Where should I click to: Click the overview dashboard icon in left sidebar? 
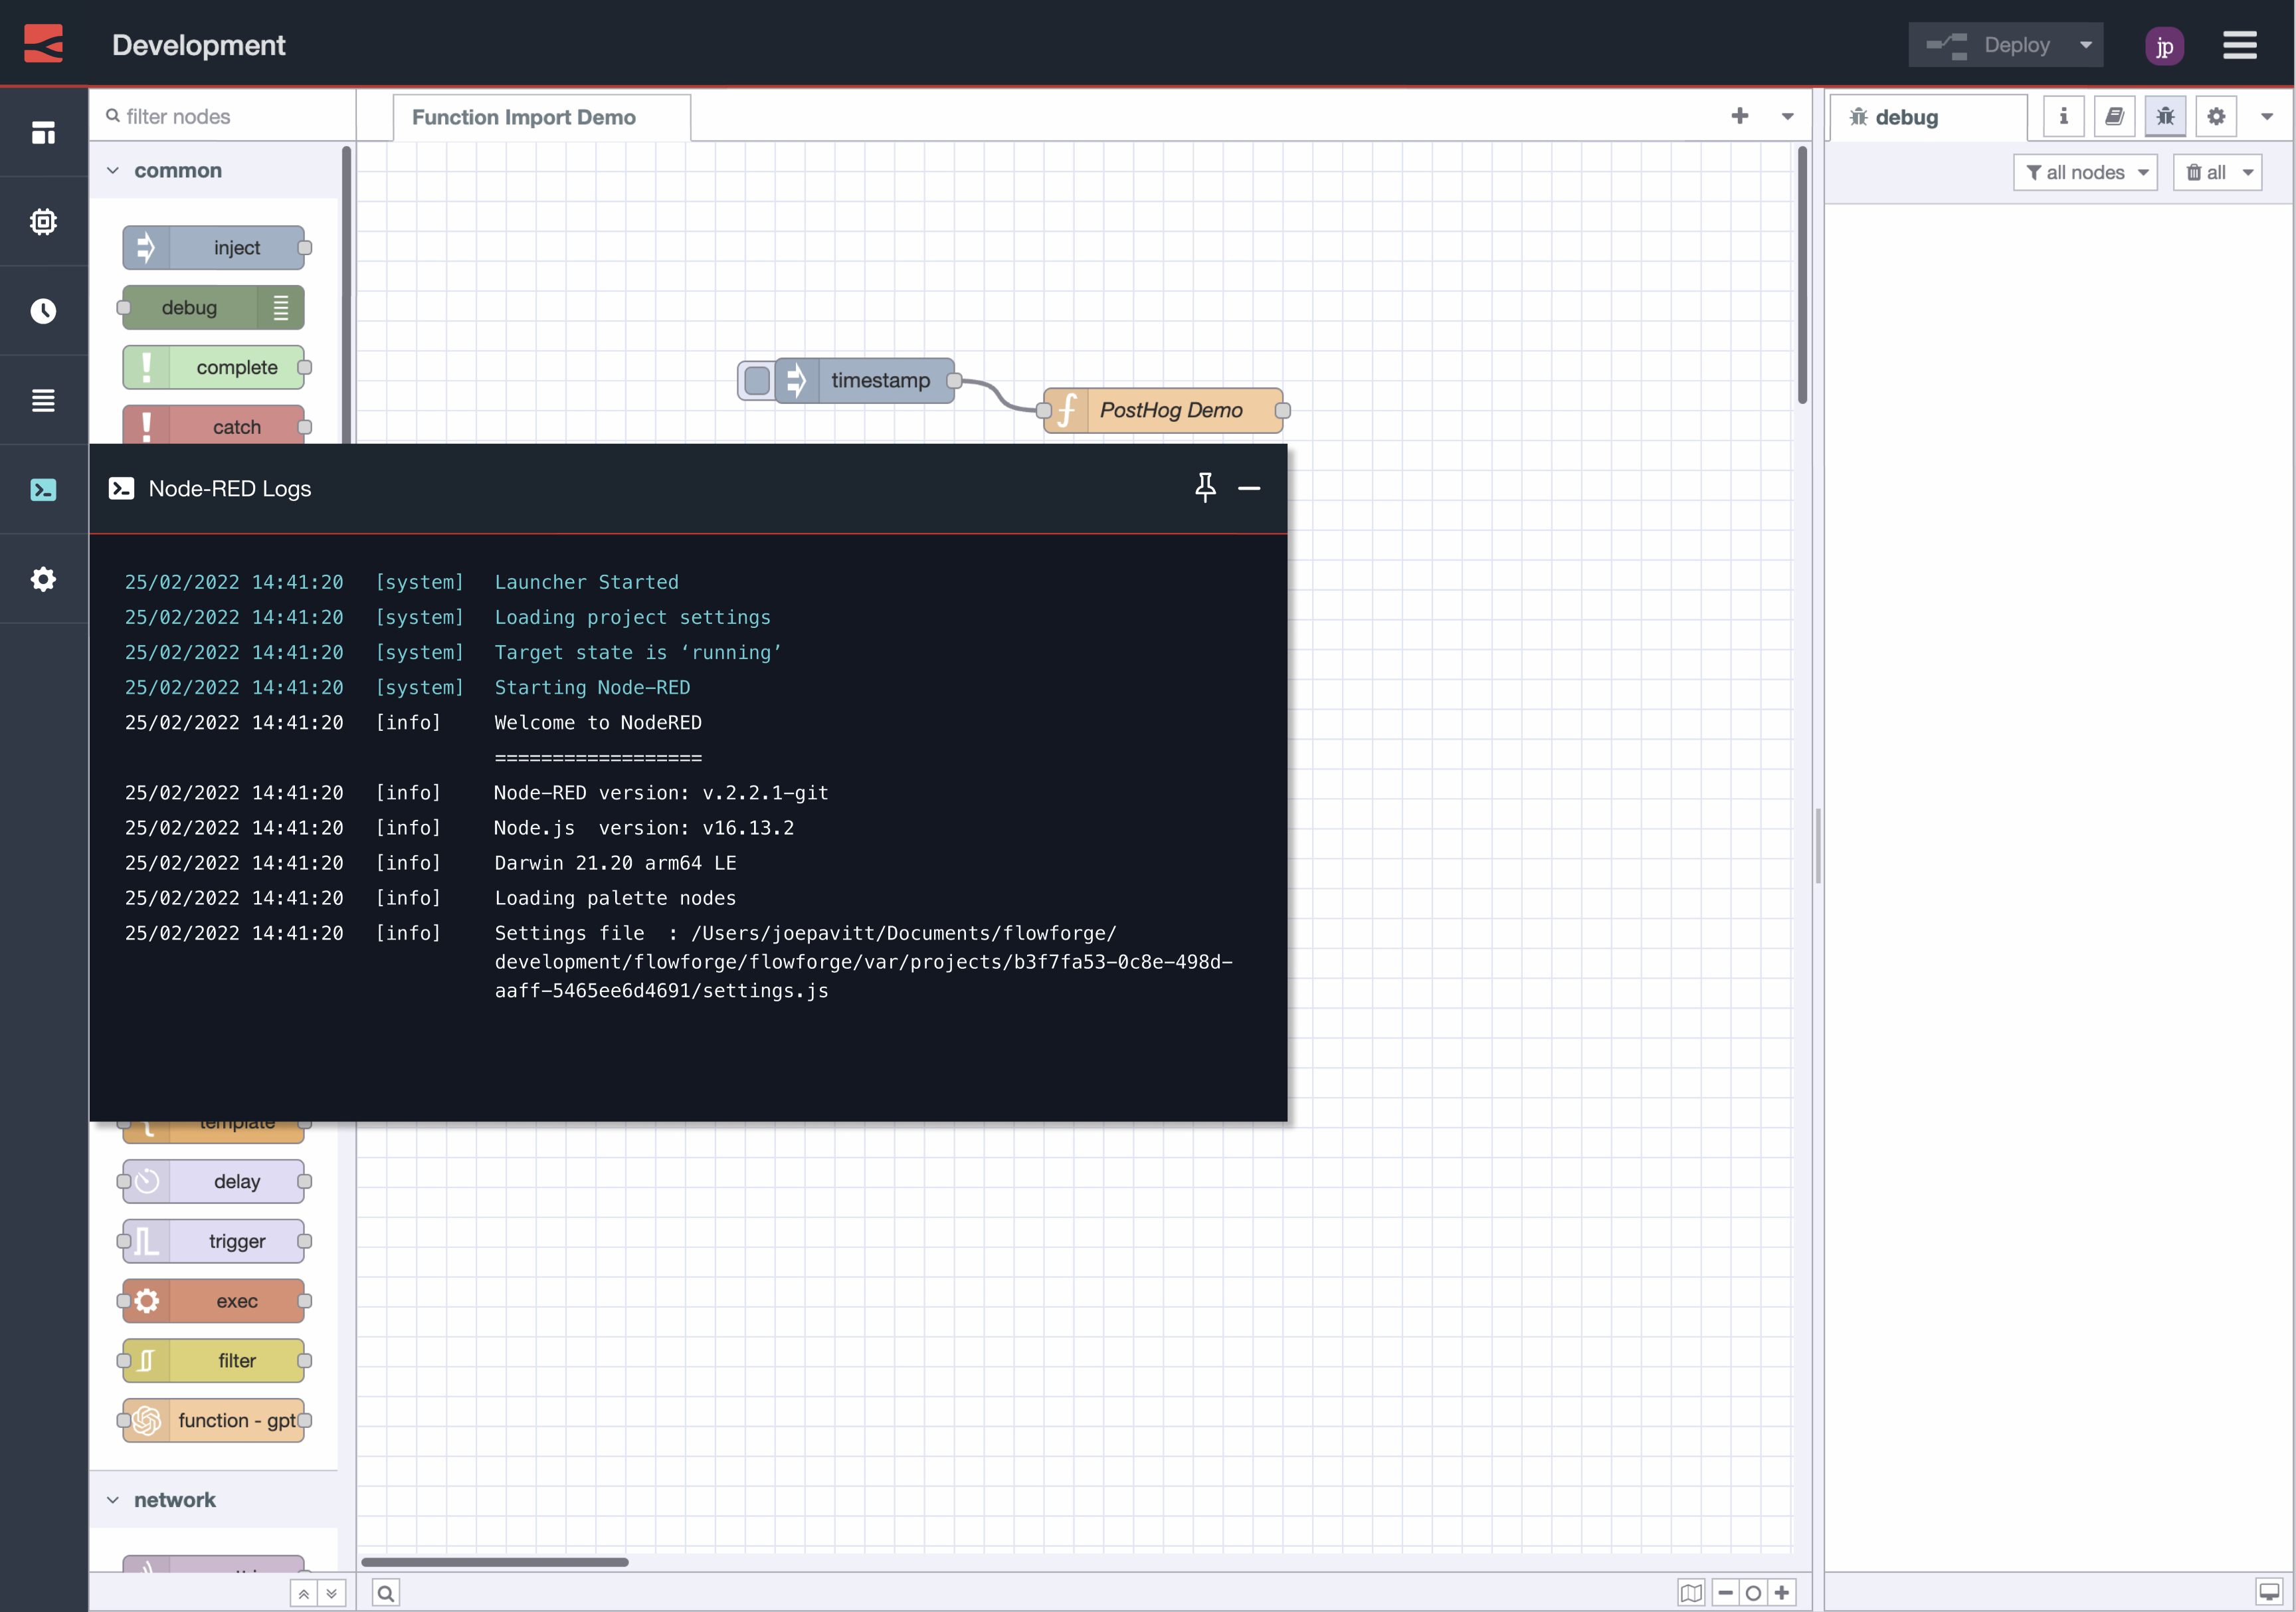click(44, 133)
